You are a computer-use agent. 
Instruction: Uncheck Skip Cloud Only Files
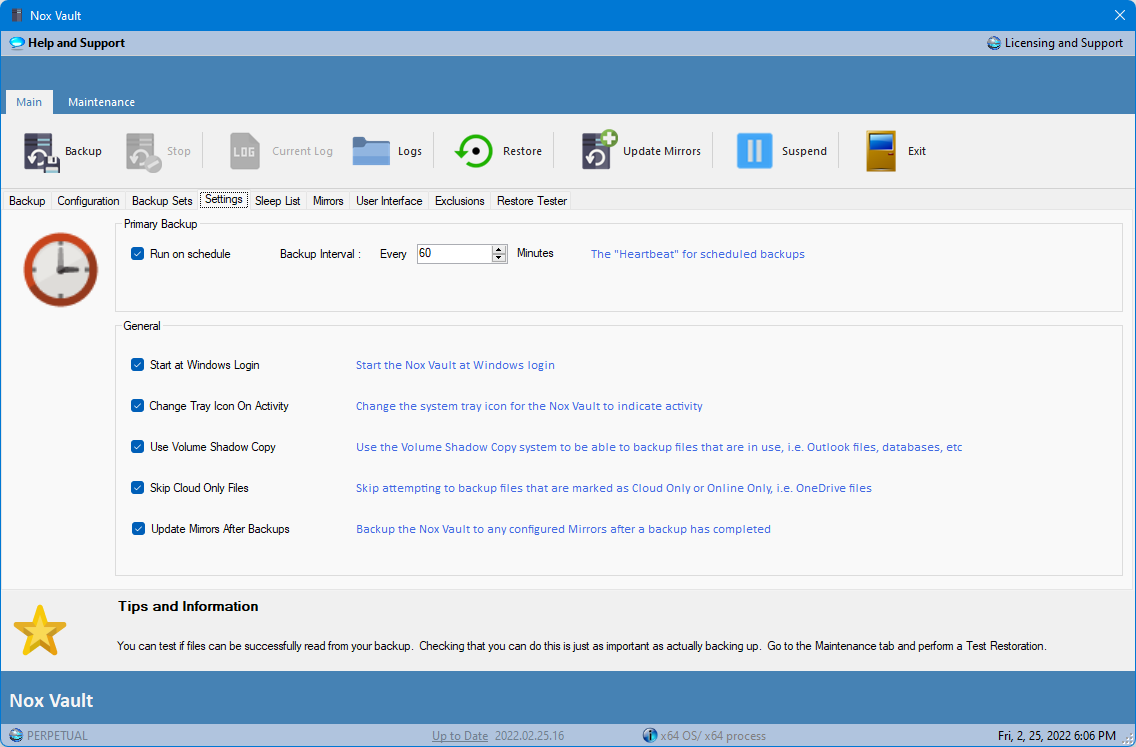pyautogui.click(x=138, y=488)
